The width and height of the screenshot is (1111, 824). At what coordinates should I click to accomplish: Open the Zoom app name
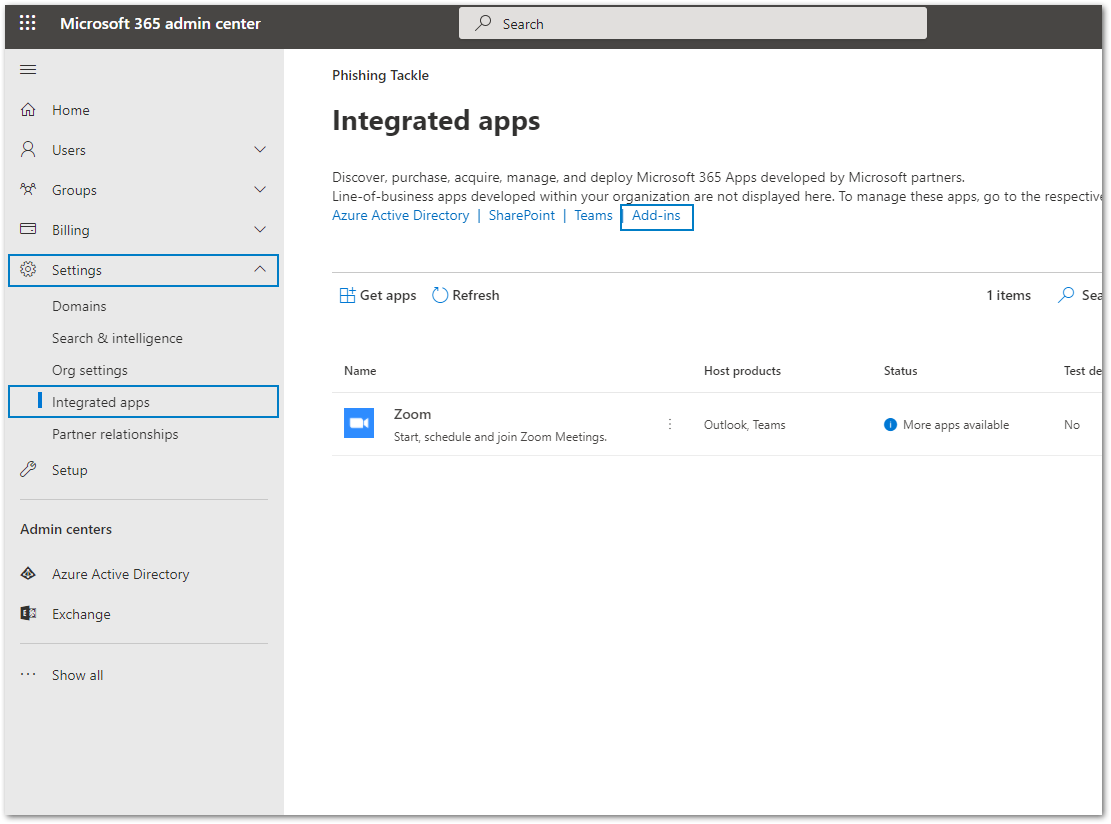[x=412, y=414]
